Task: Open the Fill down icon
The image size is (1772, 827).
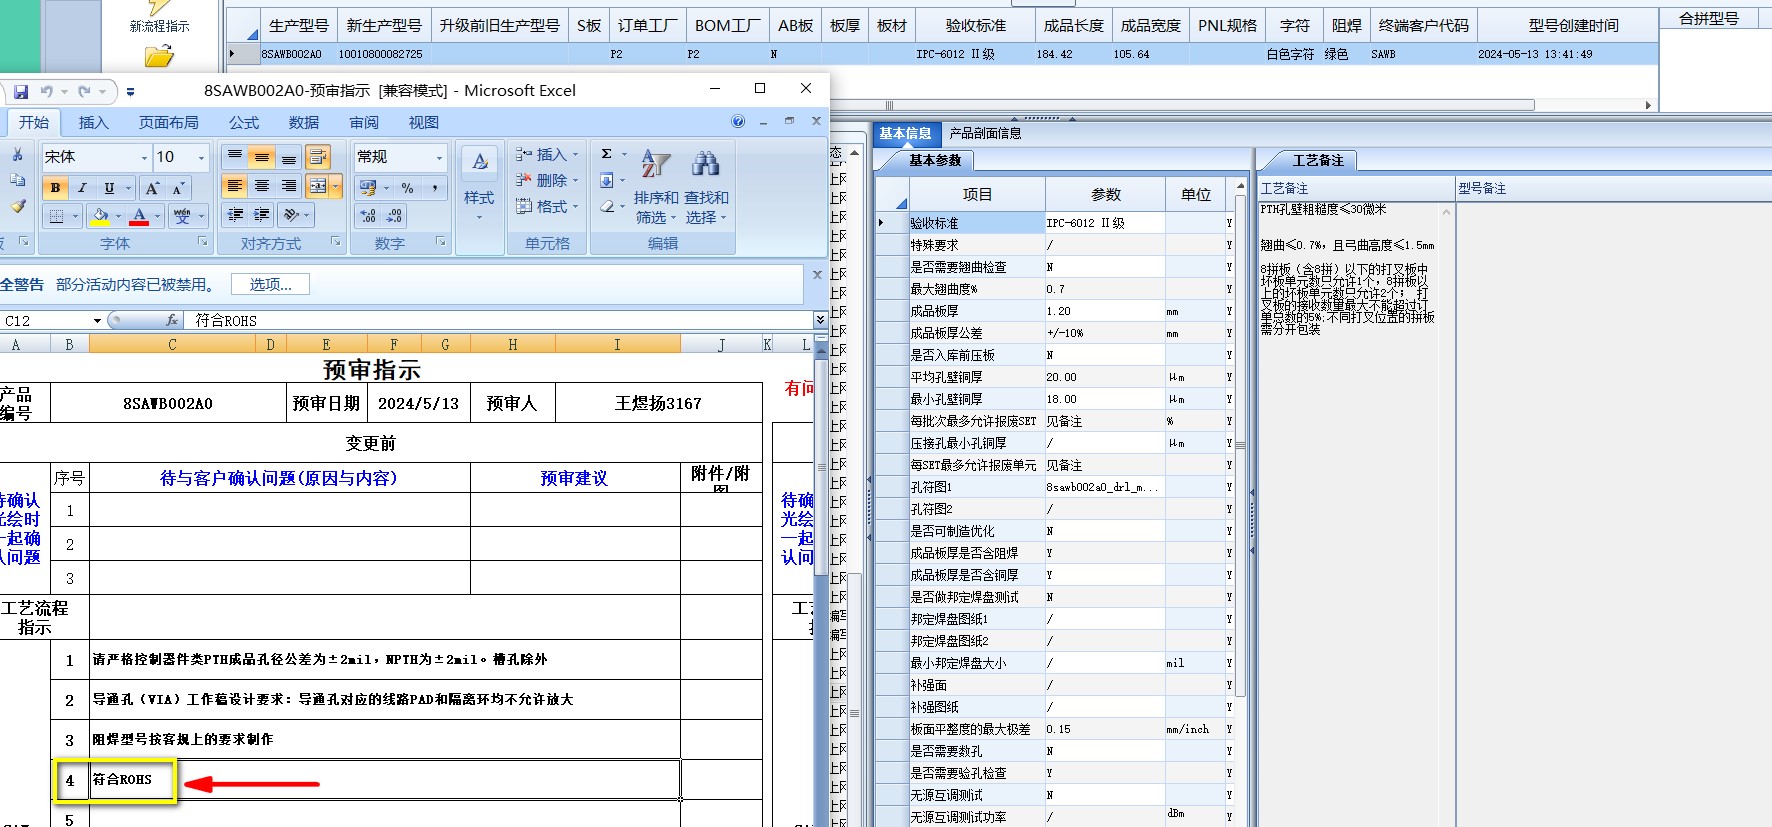Action: [606, 181]
